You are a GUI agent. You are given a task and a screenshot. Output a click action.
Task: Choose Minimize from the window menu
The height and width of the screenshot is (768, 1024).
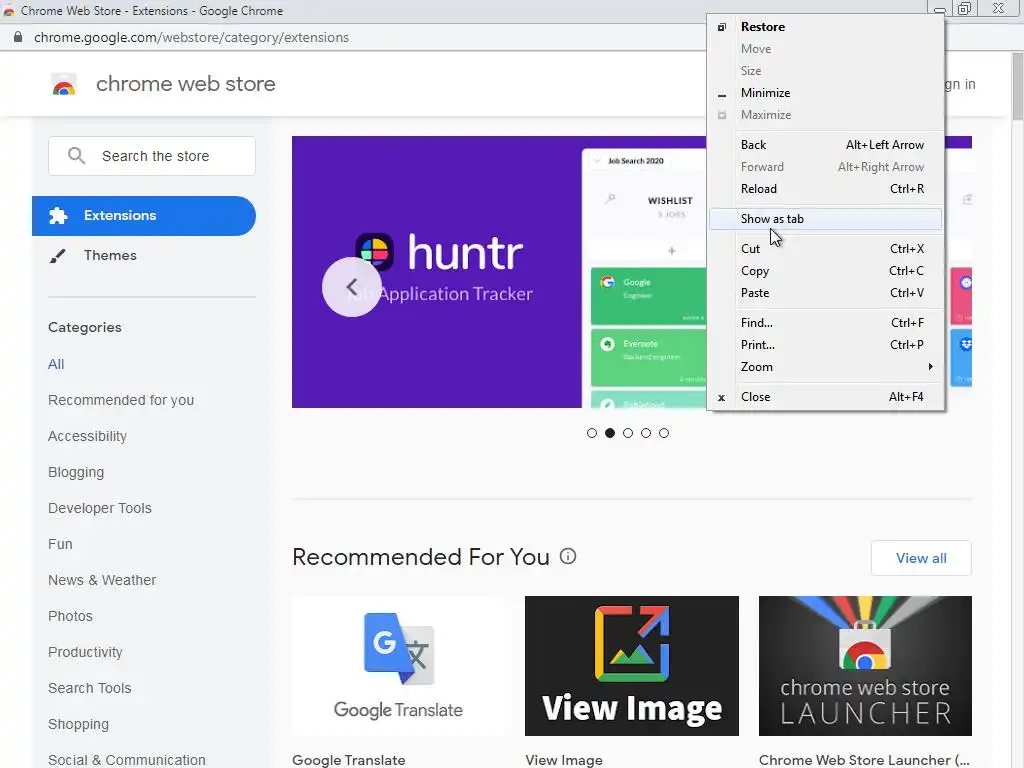[x=825, y=93]
